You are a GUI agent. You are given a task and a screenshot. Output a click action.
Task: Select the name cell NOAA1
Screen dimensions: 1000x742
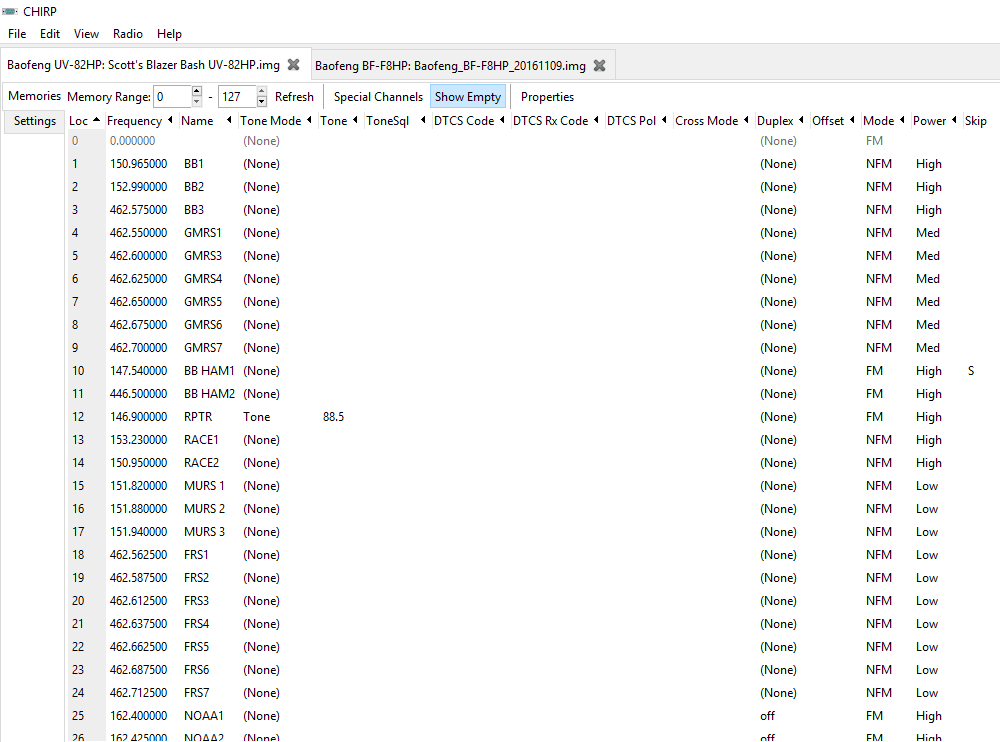pos(204,715)
